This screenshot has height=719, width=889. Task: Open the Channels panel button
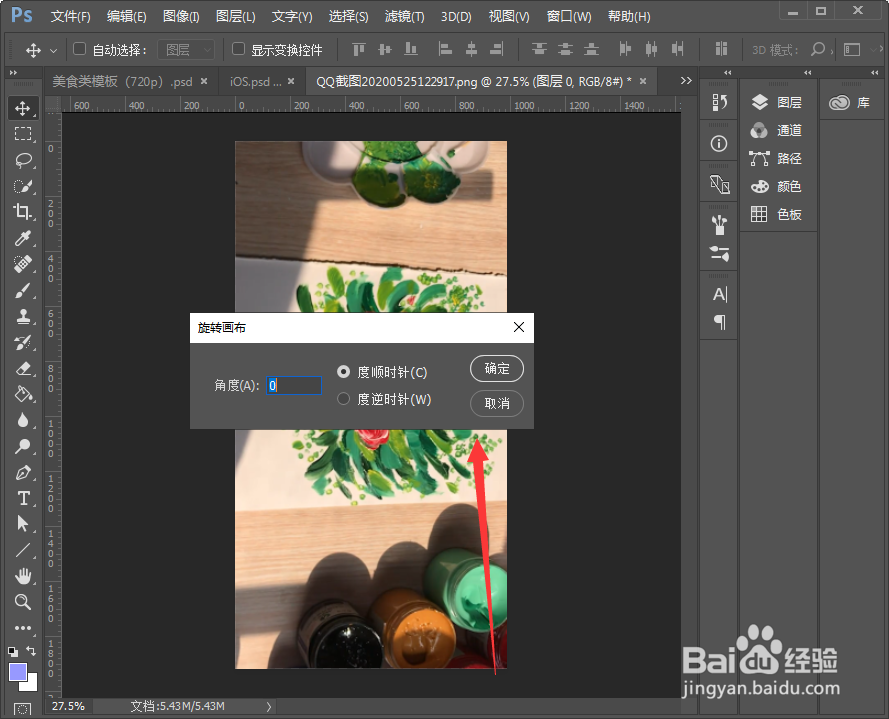tap(776, 130)
